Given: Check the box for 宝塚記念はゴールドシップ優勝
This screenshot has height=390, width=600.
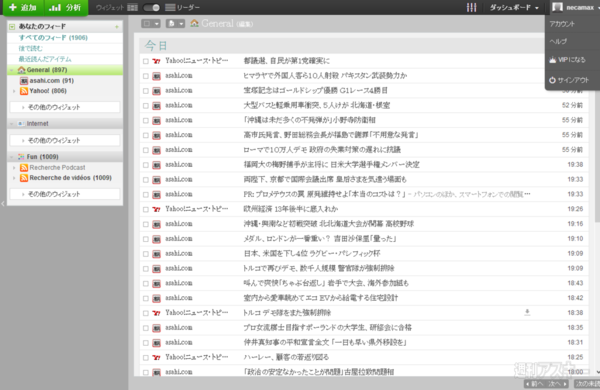Looking at the screenshot, I should 145,91.
